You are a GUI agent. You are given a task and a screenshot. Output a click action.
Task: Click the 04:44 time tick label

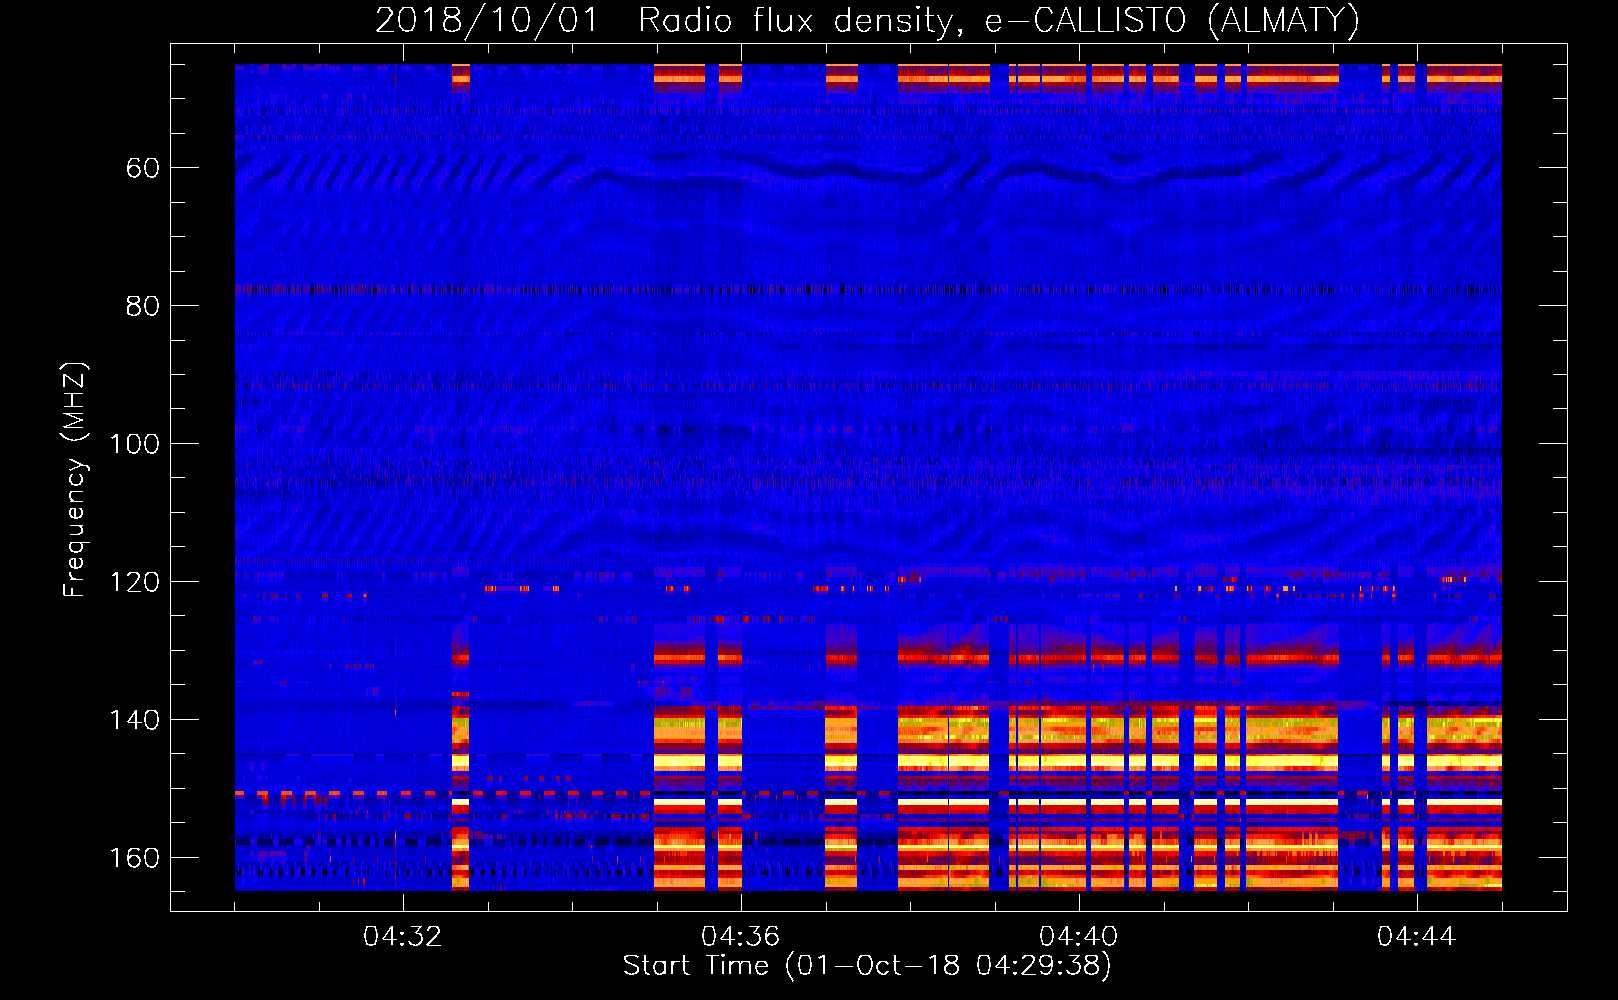coord(1417,937)
